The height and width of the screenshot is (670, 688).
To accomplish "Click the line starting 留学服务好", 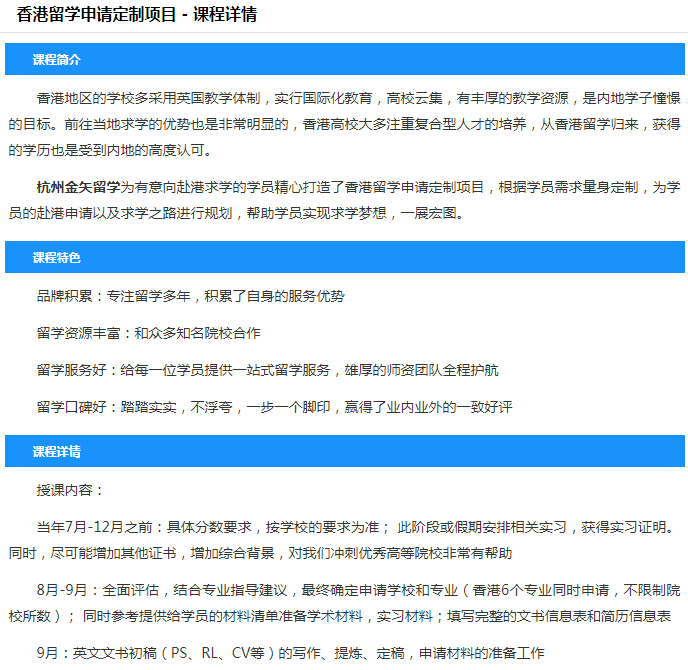I will [267, 370].
